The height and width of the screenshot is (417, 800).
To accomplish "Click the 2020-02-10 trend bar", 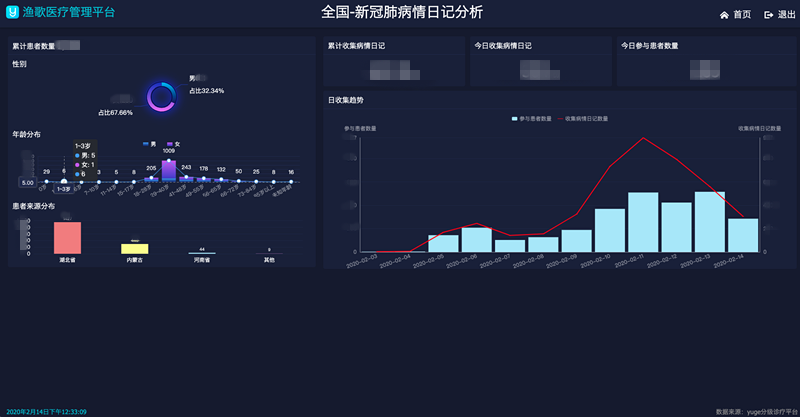I will (x=610, y=230).
